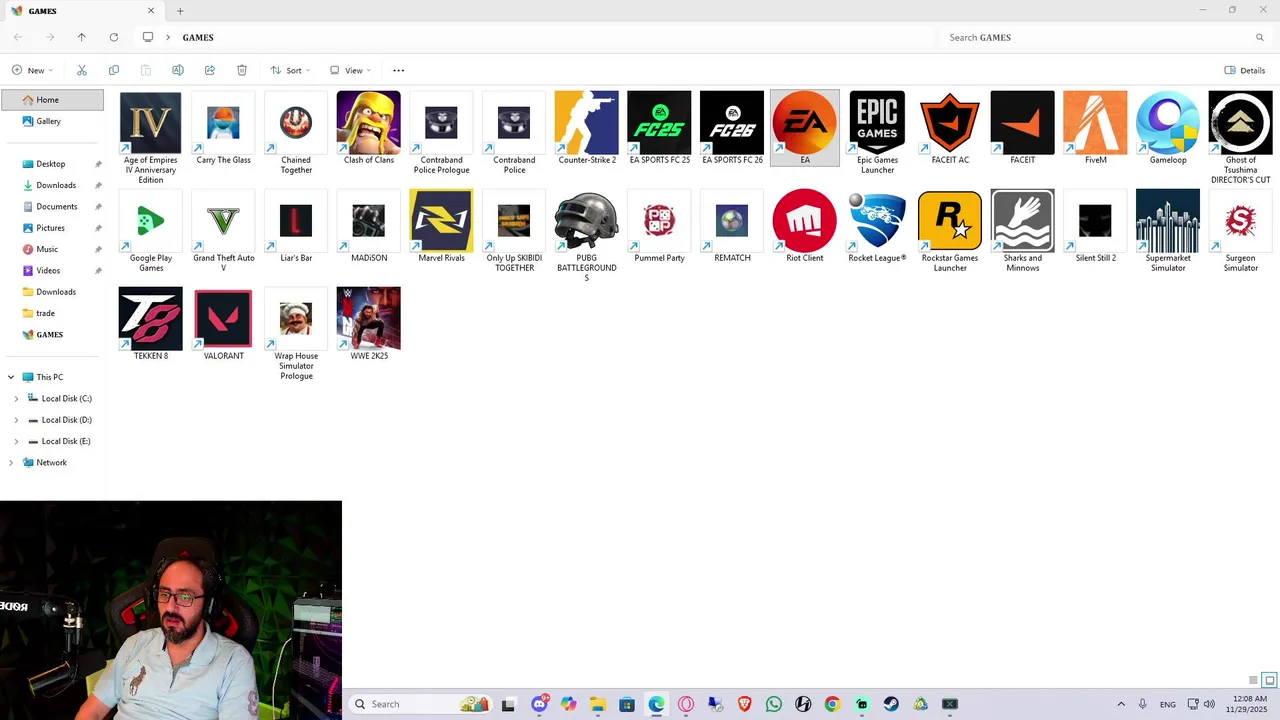Select the EA SPORTS FC 25 icon
The width and height of the screenshot is (1280, 720).
tap(659, 123)
